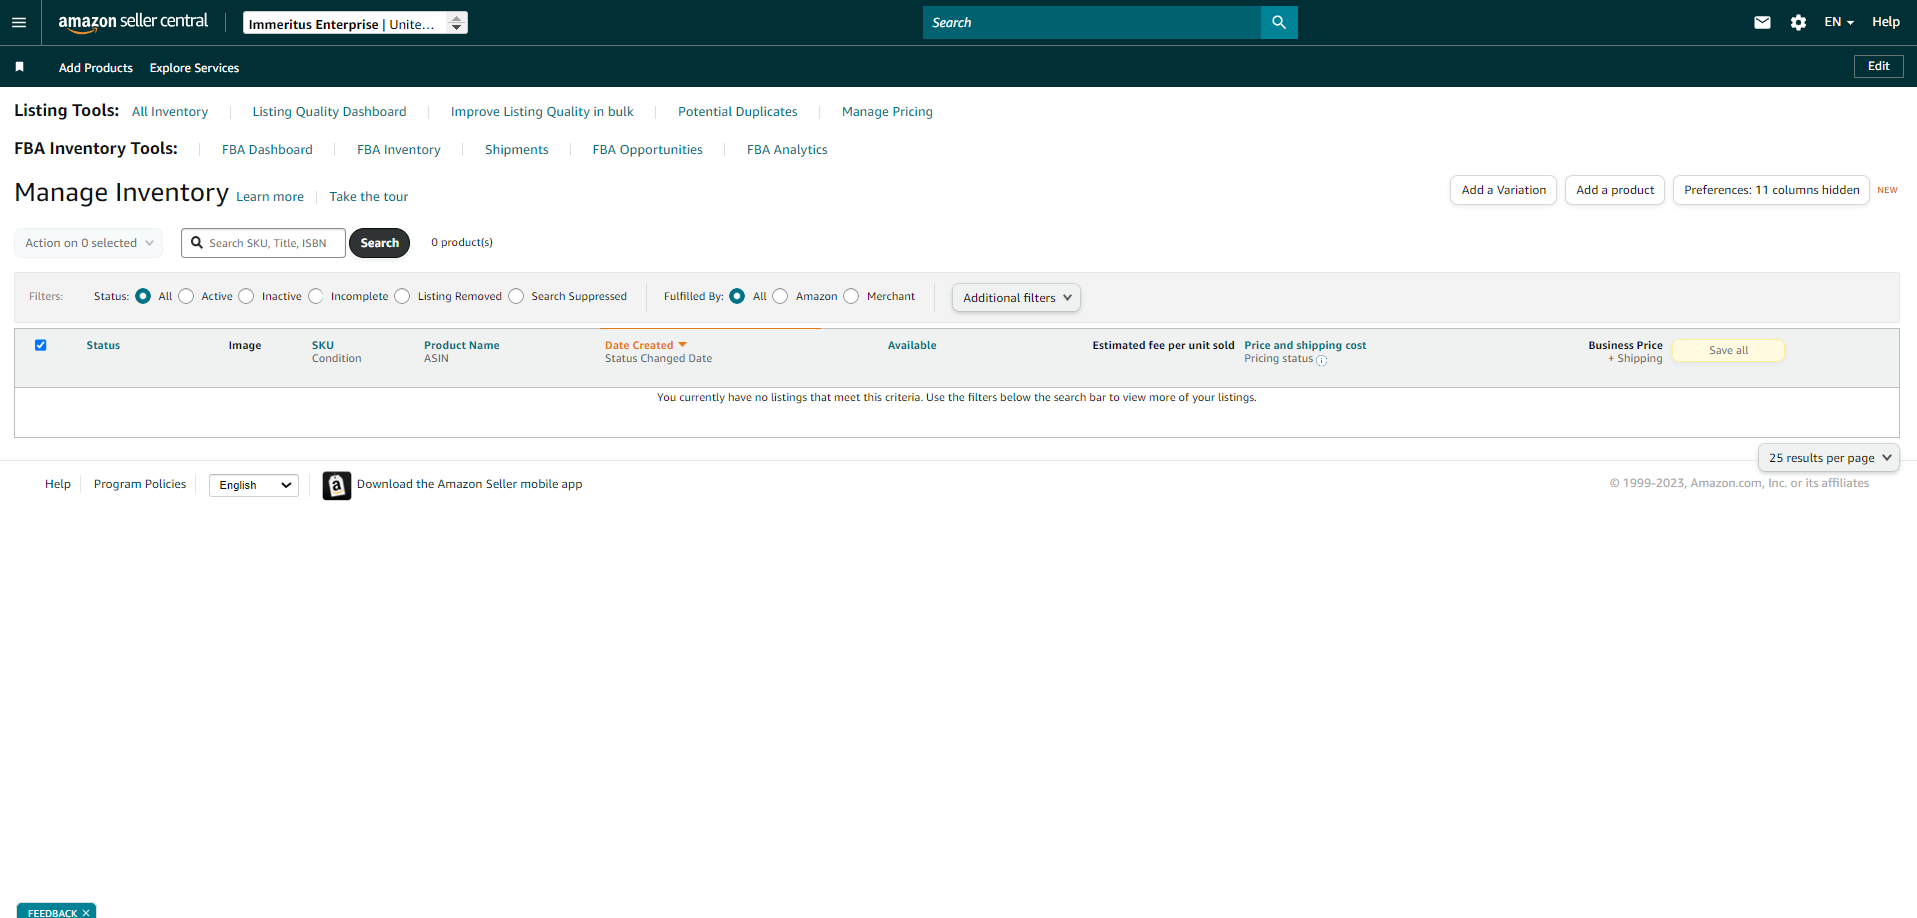The height and width of the screenshot is (918, 1917).
Task: Select the Active status radio button
Action: pos(186,296)
